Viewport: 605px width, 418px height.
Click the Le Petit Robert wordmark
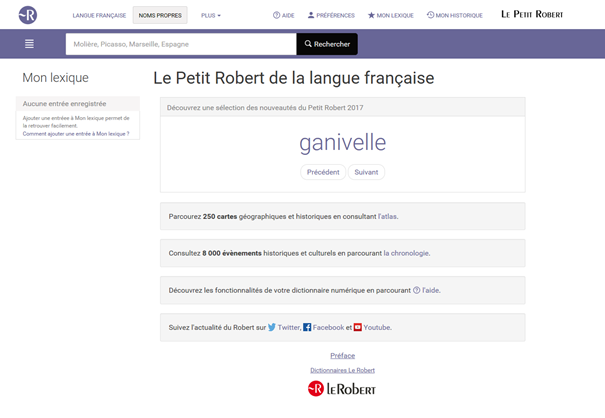tap(532, 15)
